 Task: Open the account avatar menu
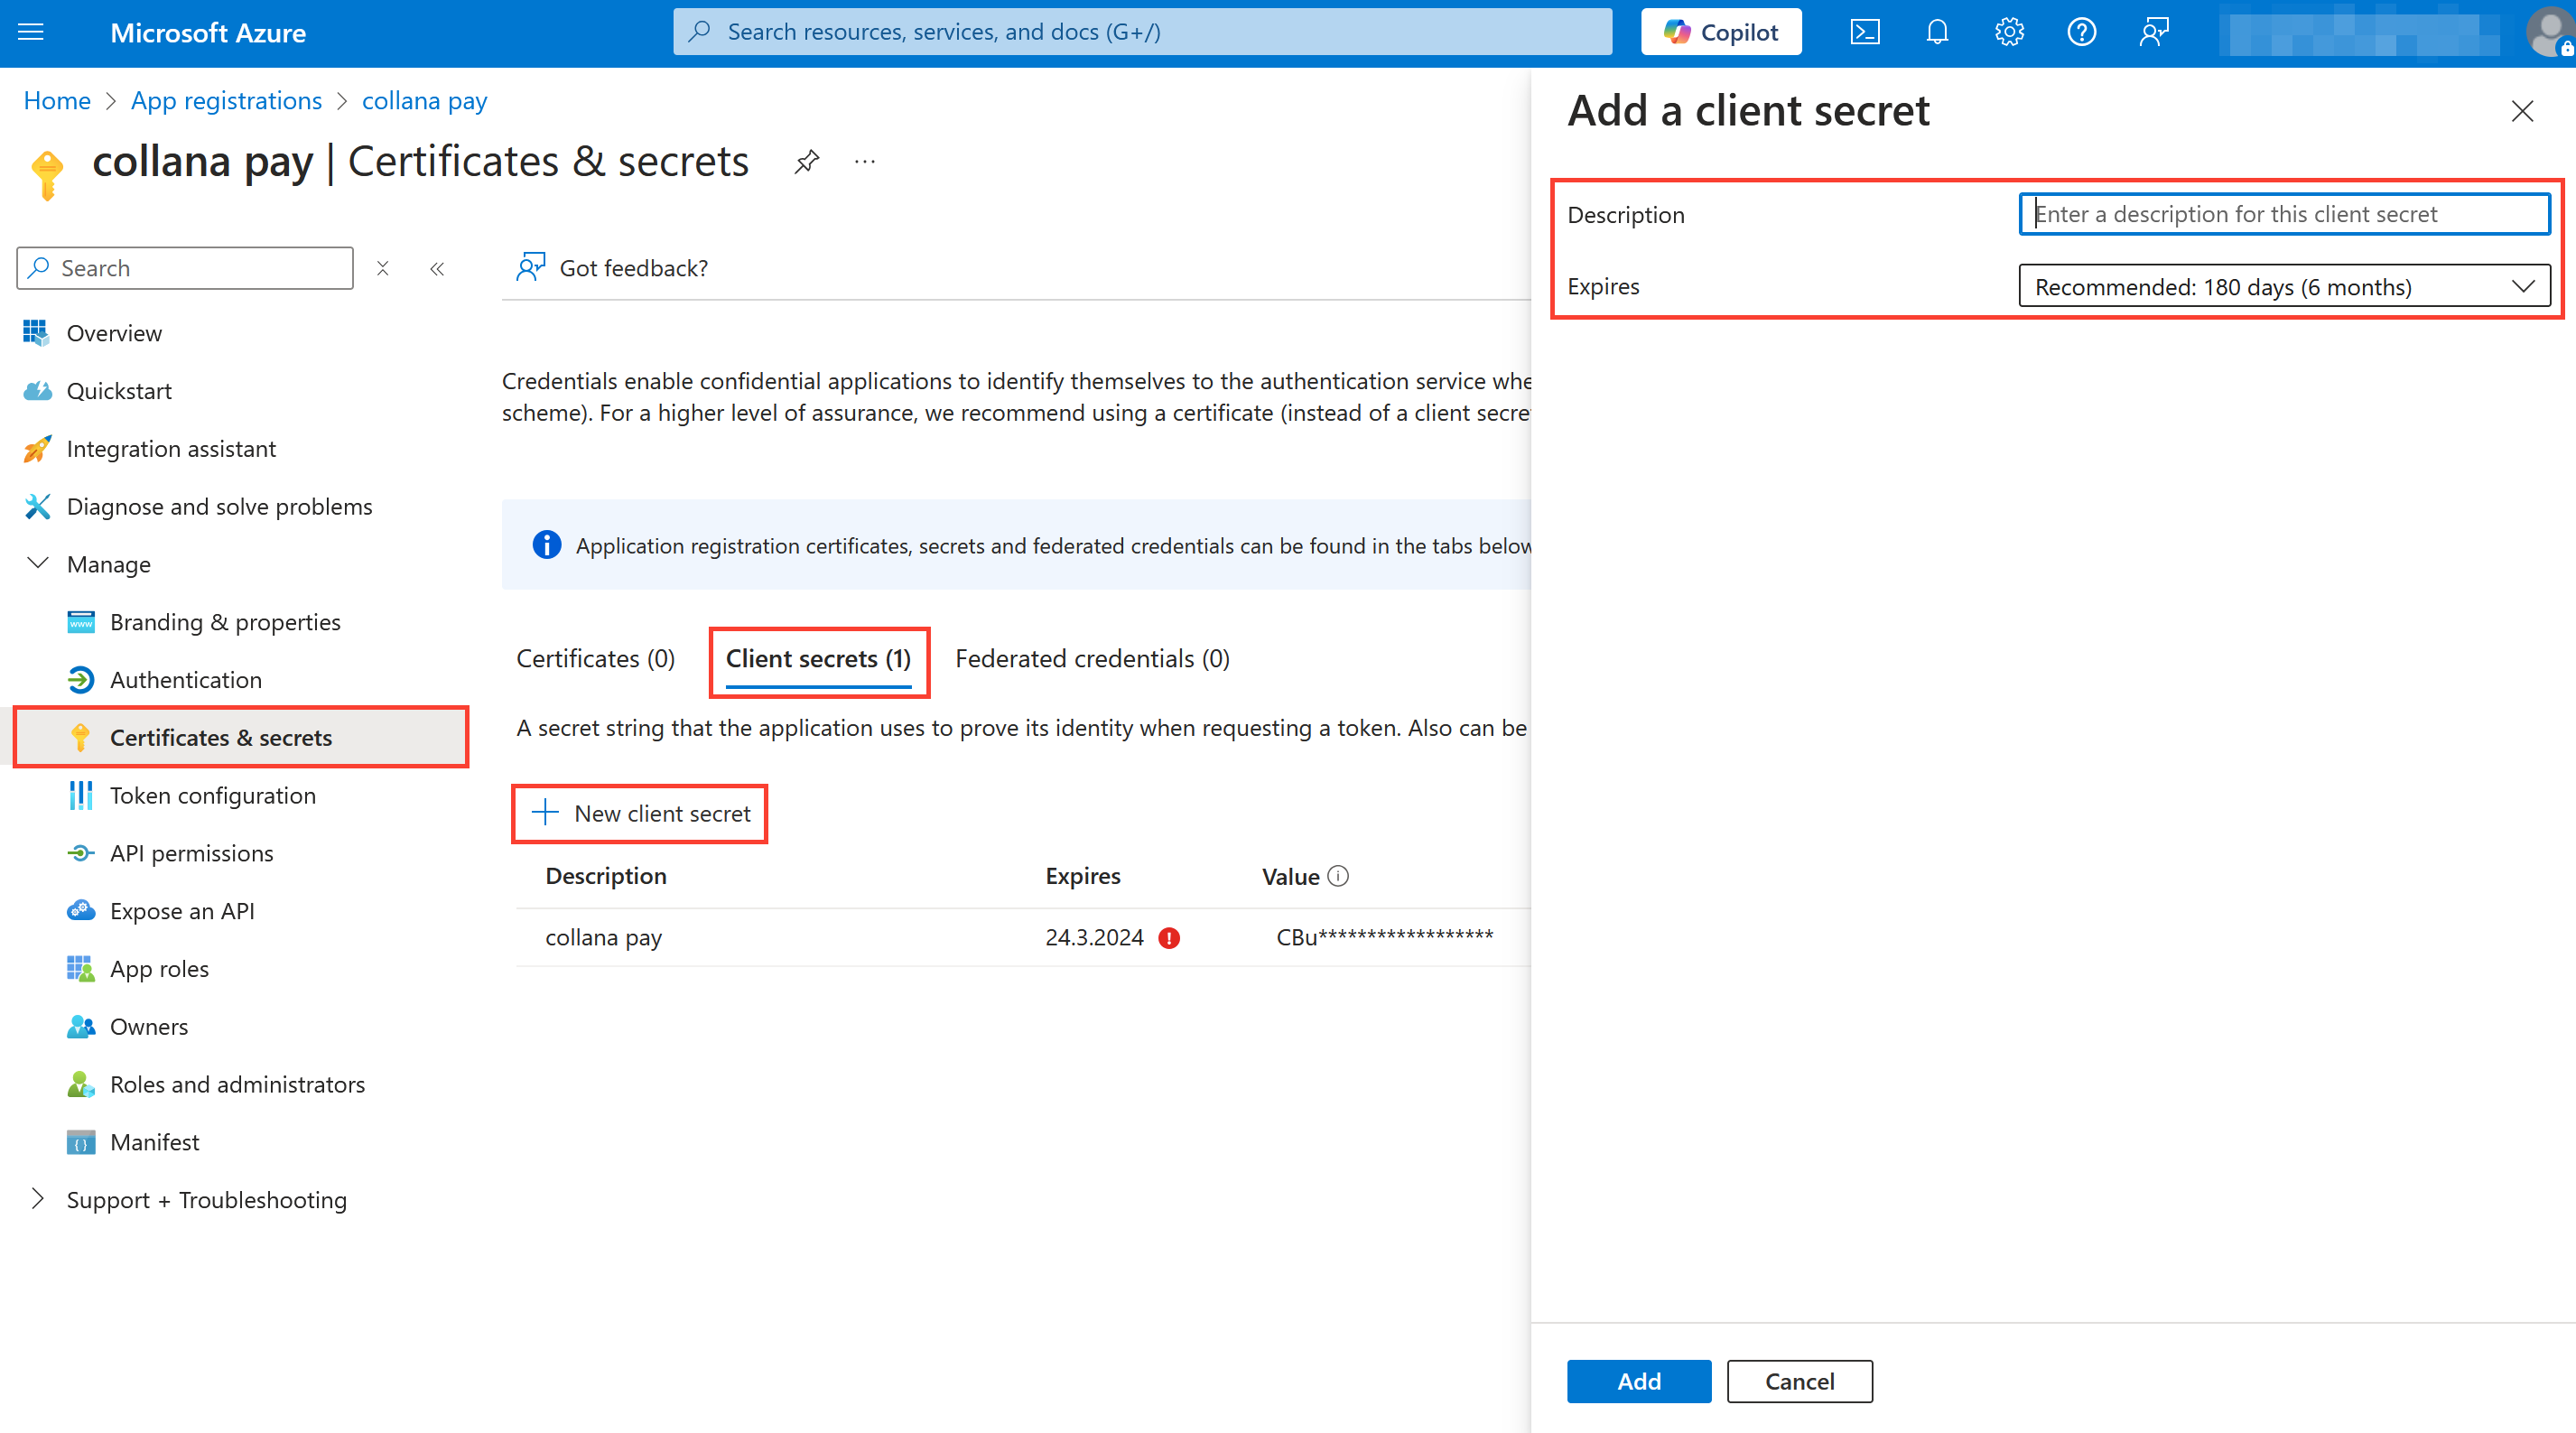click(2548, 33)
